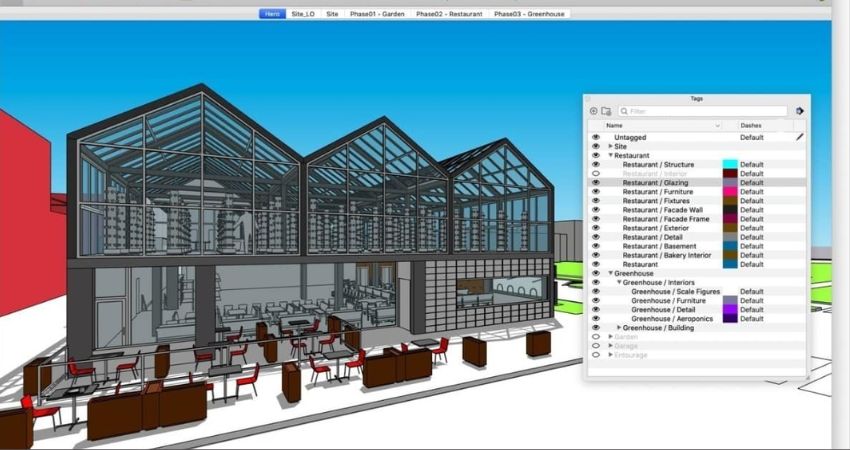Click the Add Tag Folder icon
This screenshot has height=450, width=850.
606,111
